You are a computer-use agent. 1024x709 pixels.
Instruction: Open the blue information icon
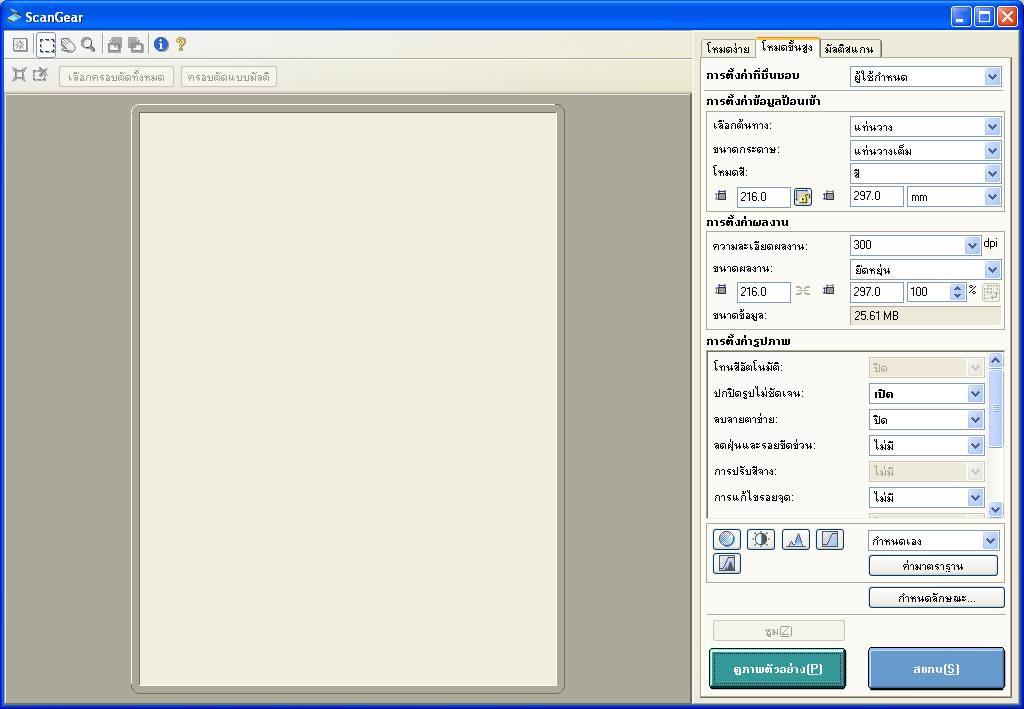pyautogui.click(x=161, y=45)
